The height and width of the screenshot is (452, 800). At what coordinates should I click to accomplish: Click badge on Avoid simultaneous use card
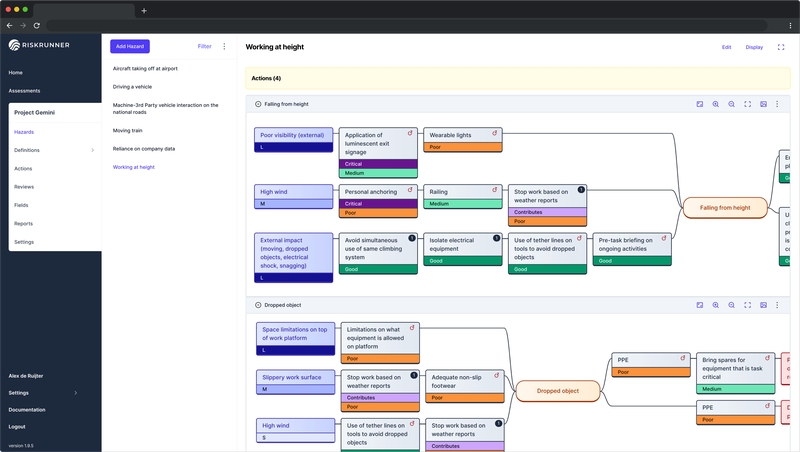pyautogui.click(x=411, y=238)
